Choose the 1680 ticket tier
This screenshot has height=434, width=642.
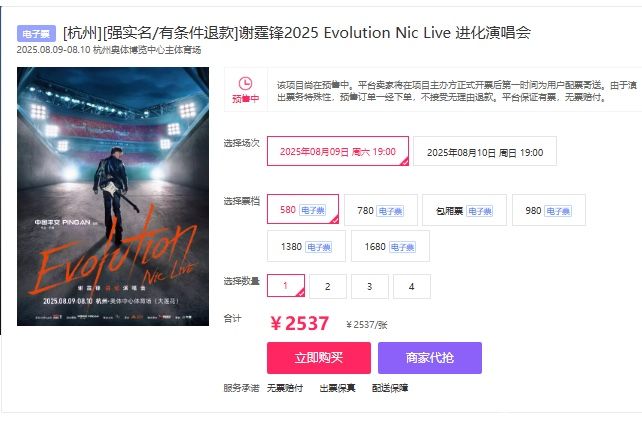tap(390, 246)
